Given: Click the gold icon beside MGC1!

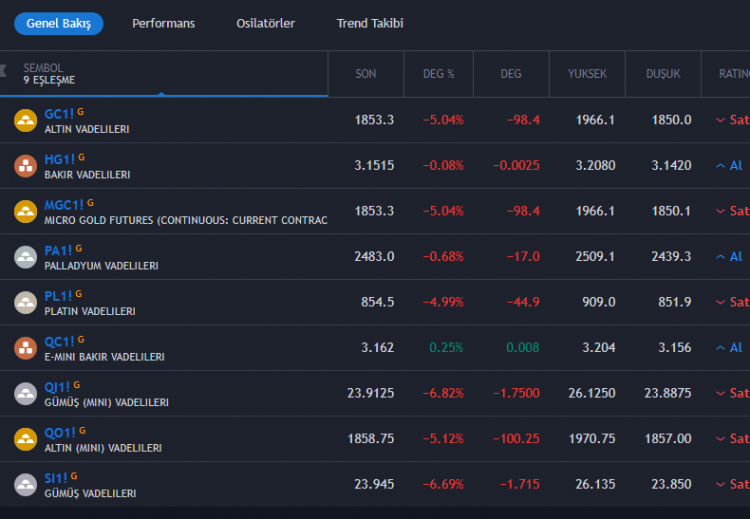Looking at the screenshot, I should point(25,211).
